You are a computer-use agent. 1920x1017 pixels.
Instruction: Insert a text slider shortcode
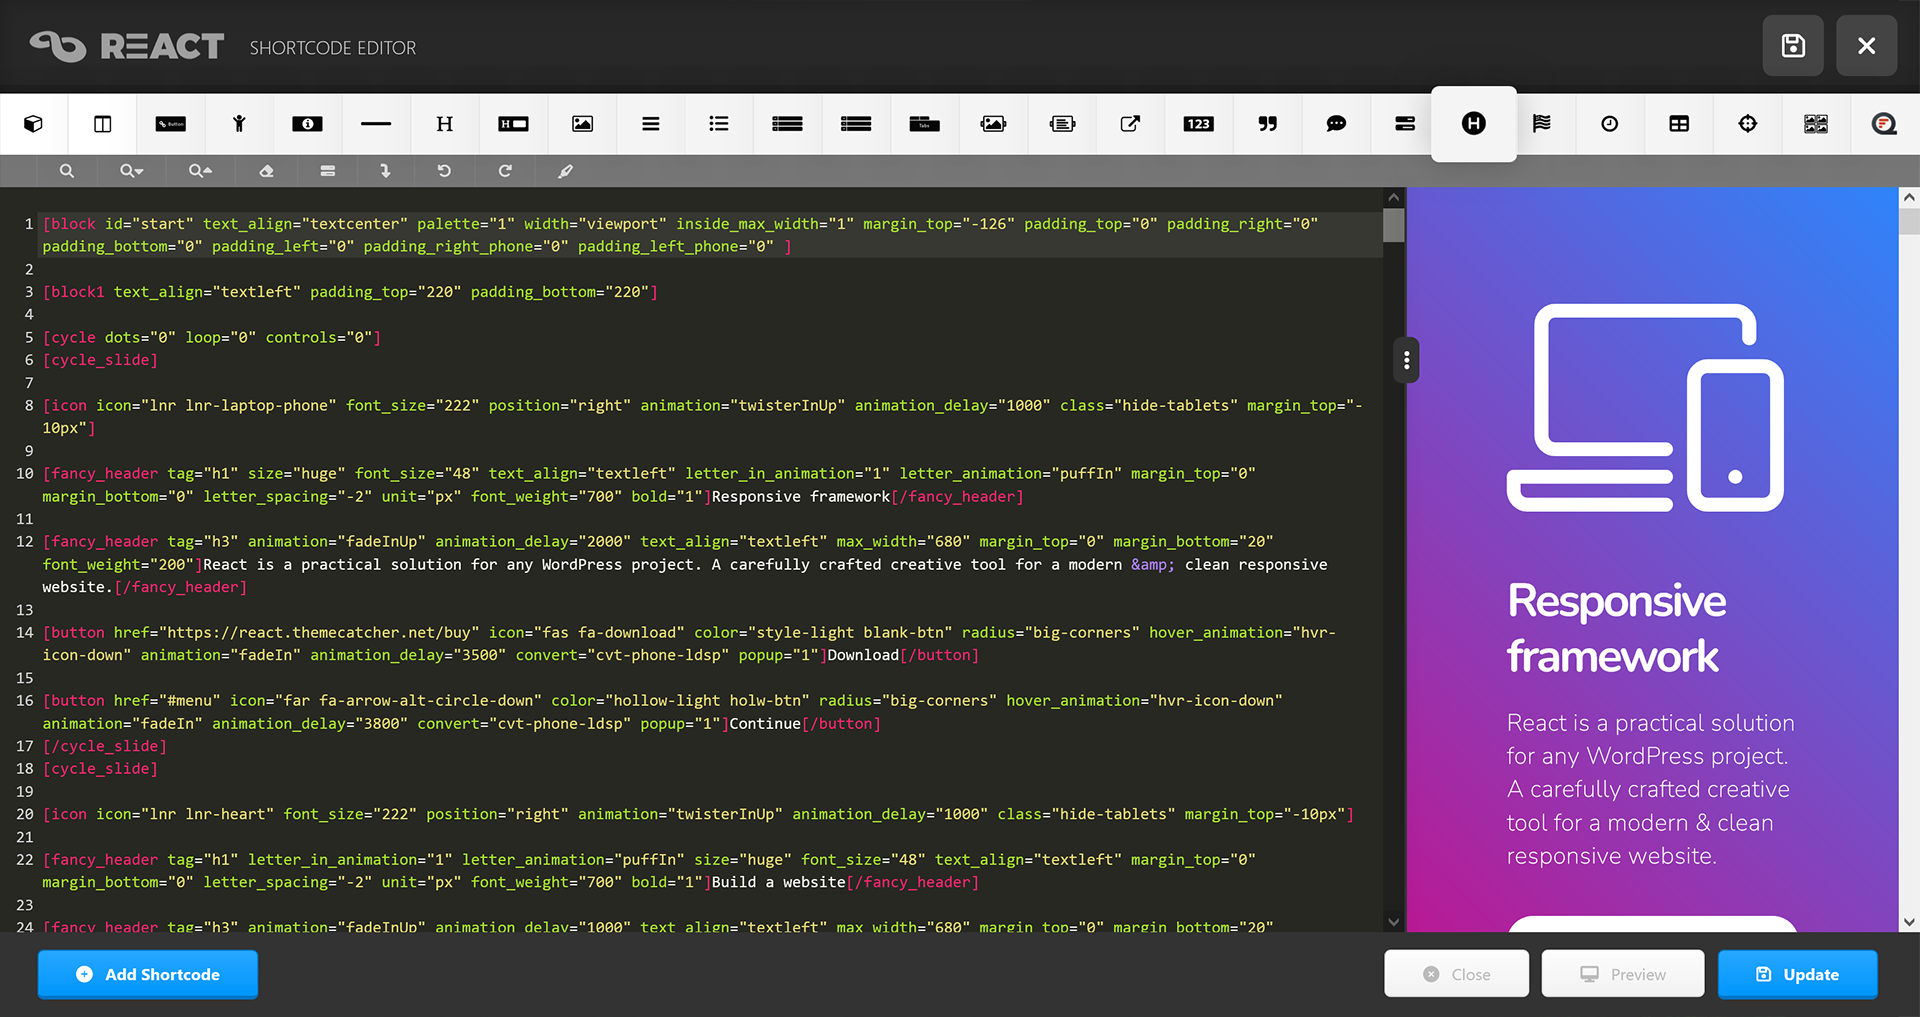[1062, 124]
